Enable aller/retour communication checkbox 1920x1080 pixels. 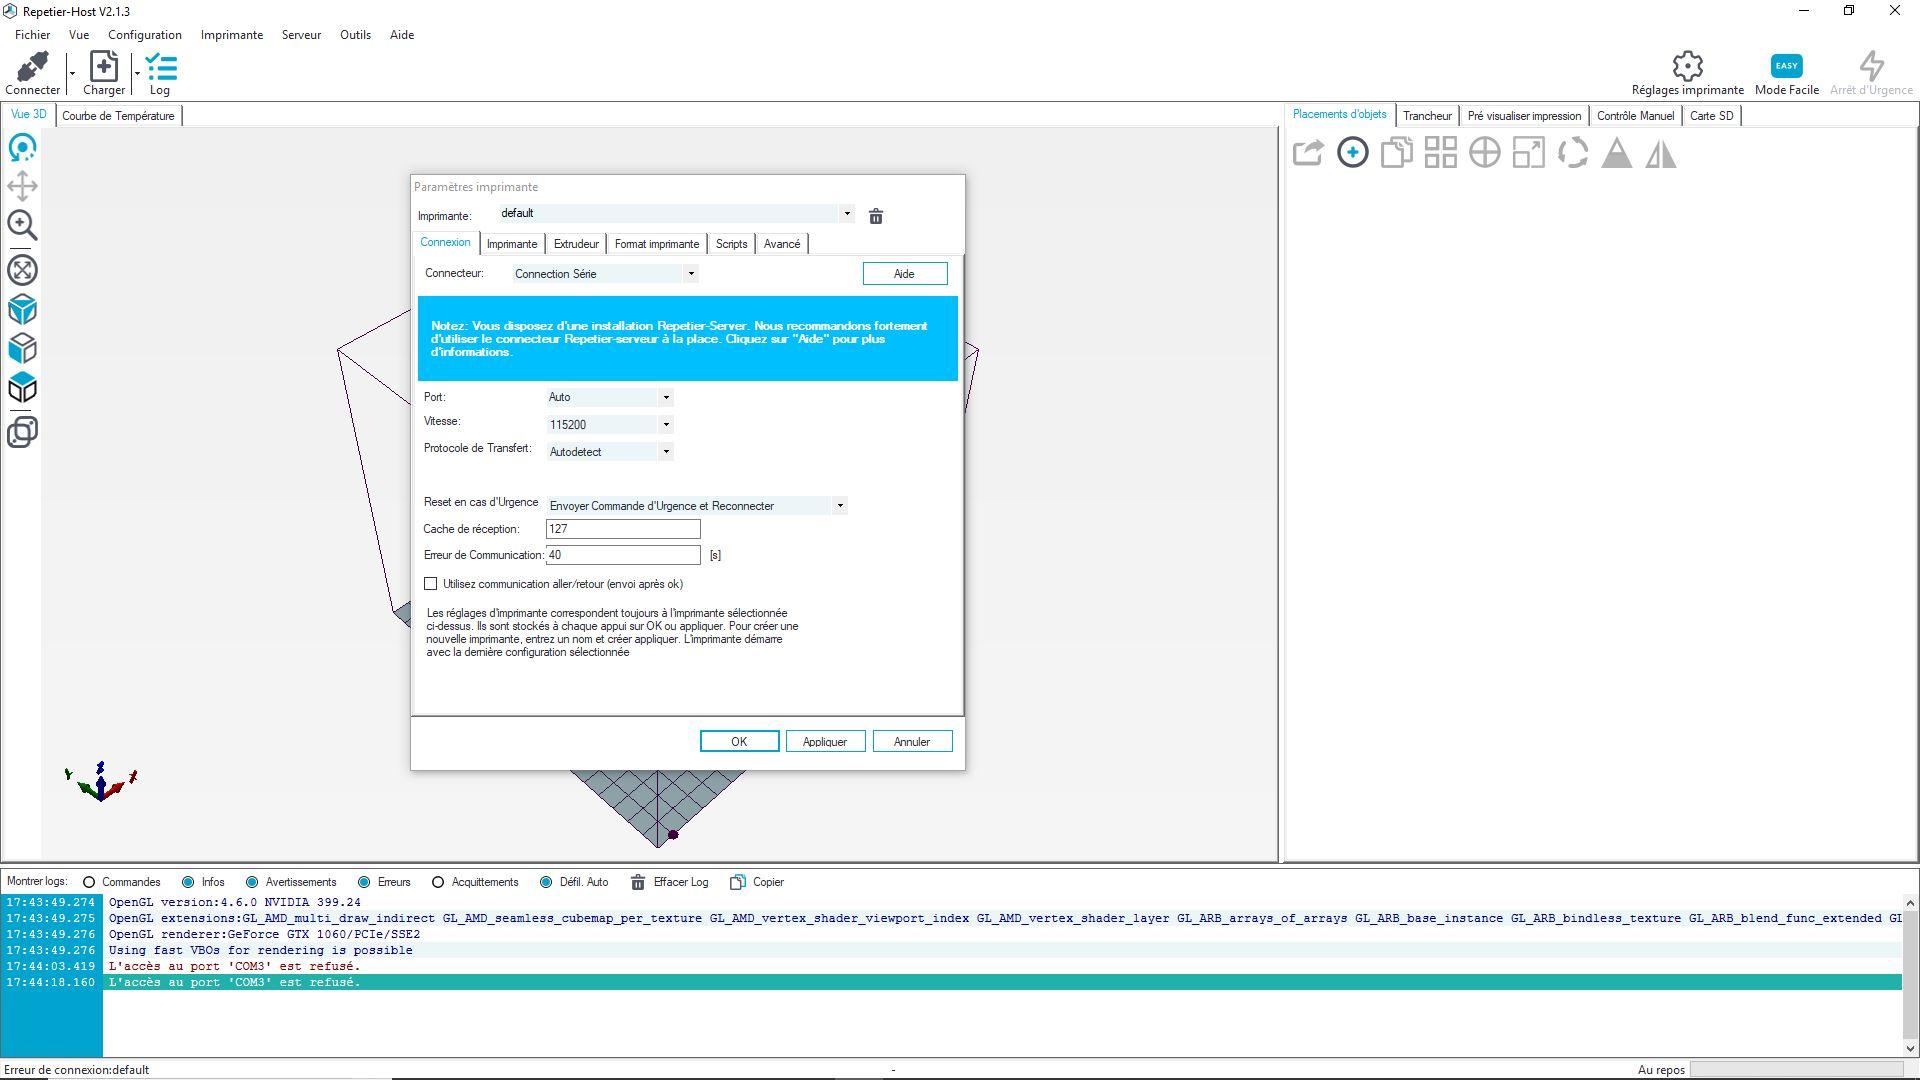(431, 584)
